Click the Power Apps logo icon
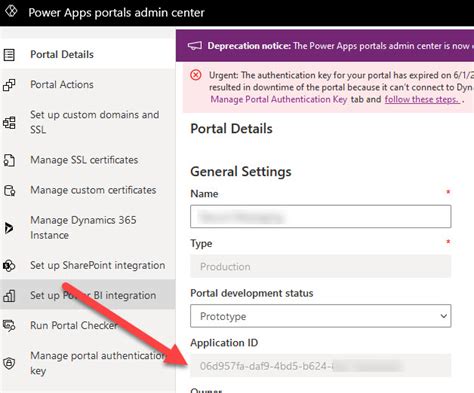Image resolution: width=474 pixels, height=393 pixels. coord(11,11)
